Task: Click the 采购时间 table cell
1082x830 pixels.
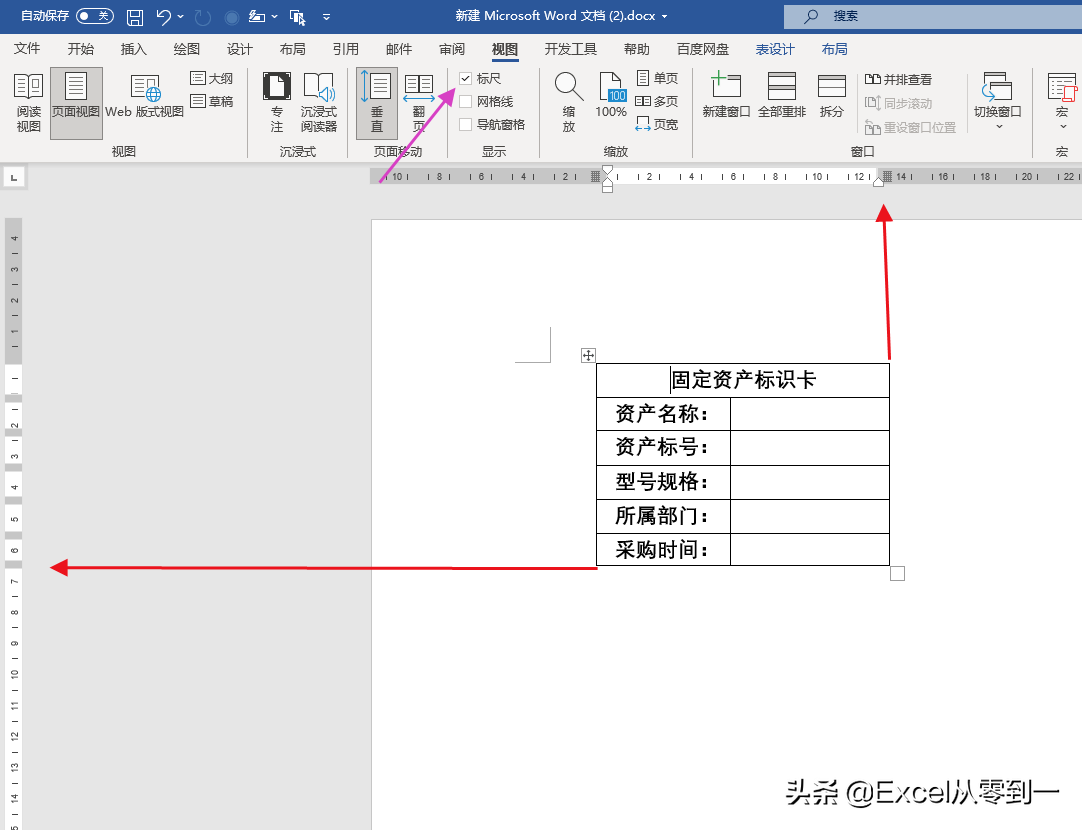Action: 663,550
